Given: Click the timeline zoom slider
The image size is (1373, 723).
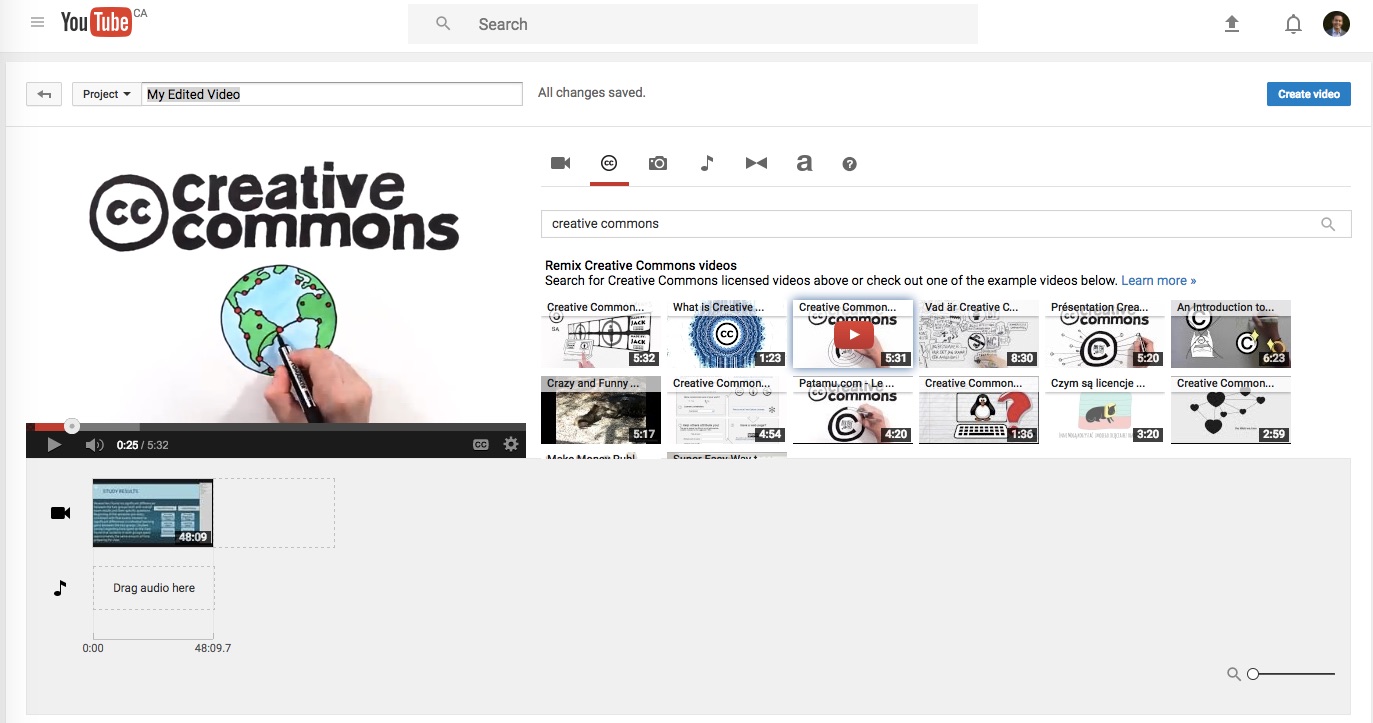Looking at the screenshot, I should pos(1292,674).
